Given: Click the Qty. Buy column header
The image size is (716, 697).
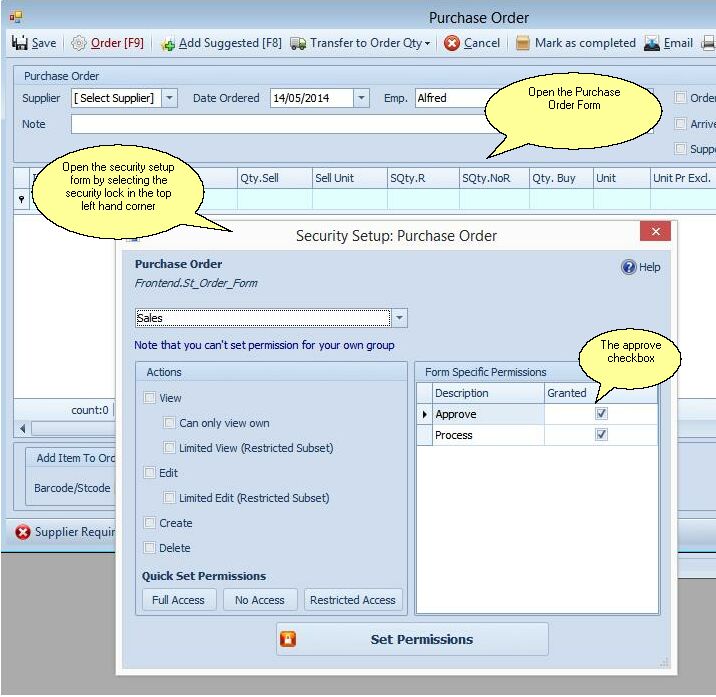Looking at the screenshot, I should click(x=562, y=178).
